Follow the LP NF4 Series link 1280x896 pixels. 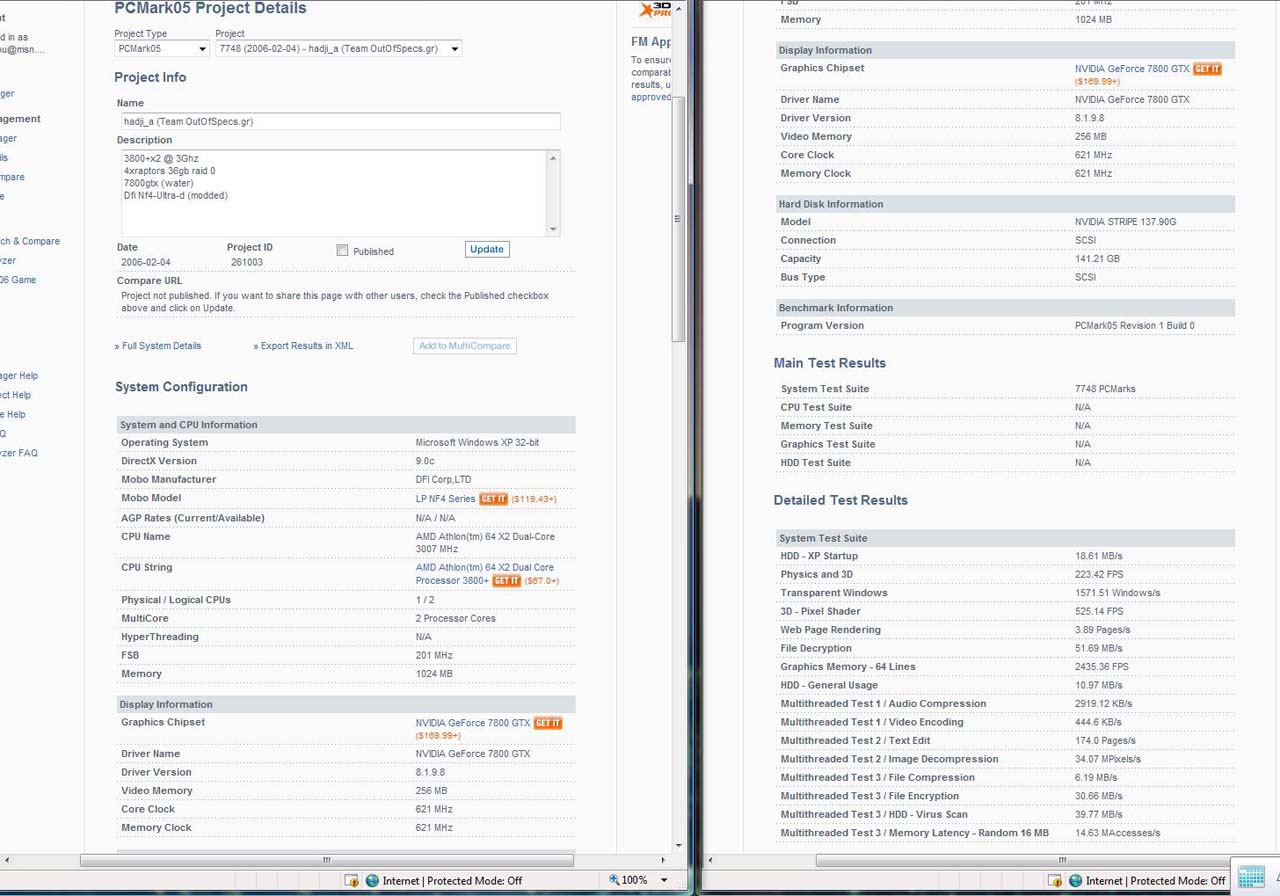(446, 499)
